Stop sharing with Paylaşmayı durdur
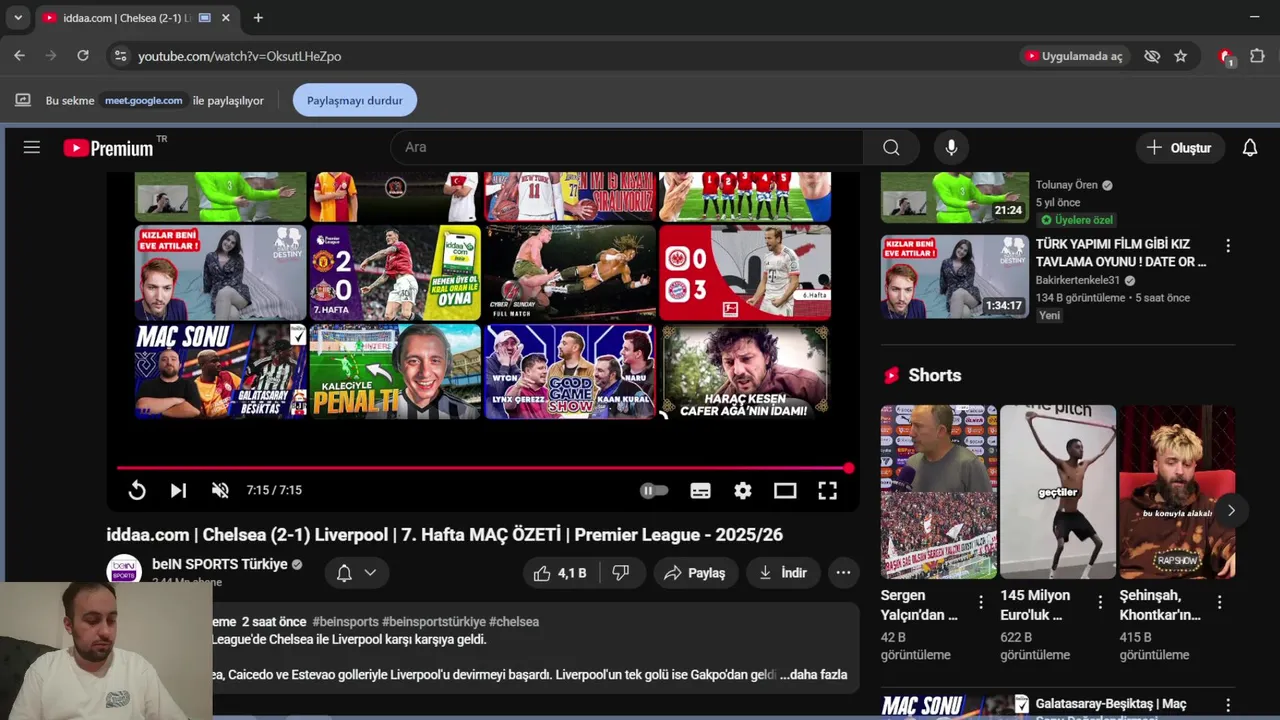The height and width of the screenshot is (720, 1280). click(355, 100)
